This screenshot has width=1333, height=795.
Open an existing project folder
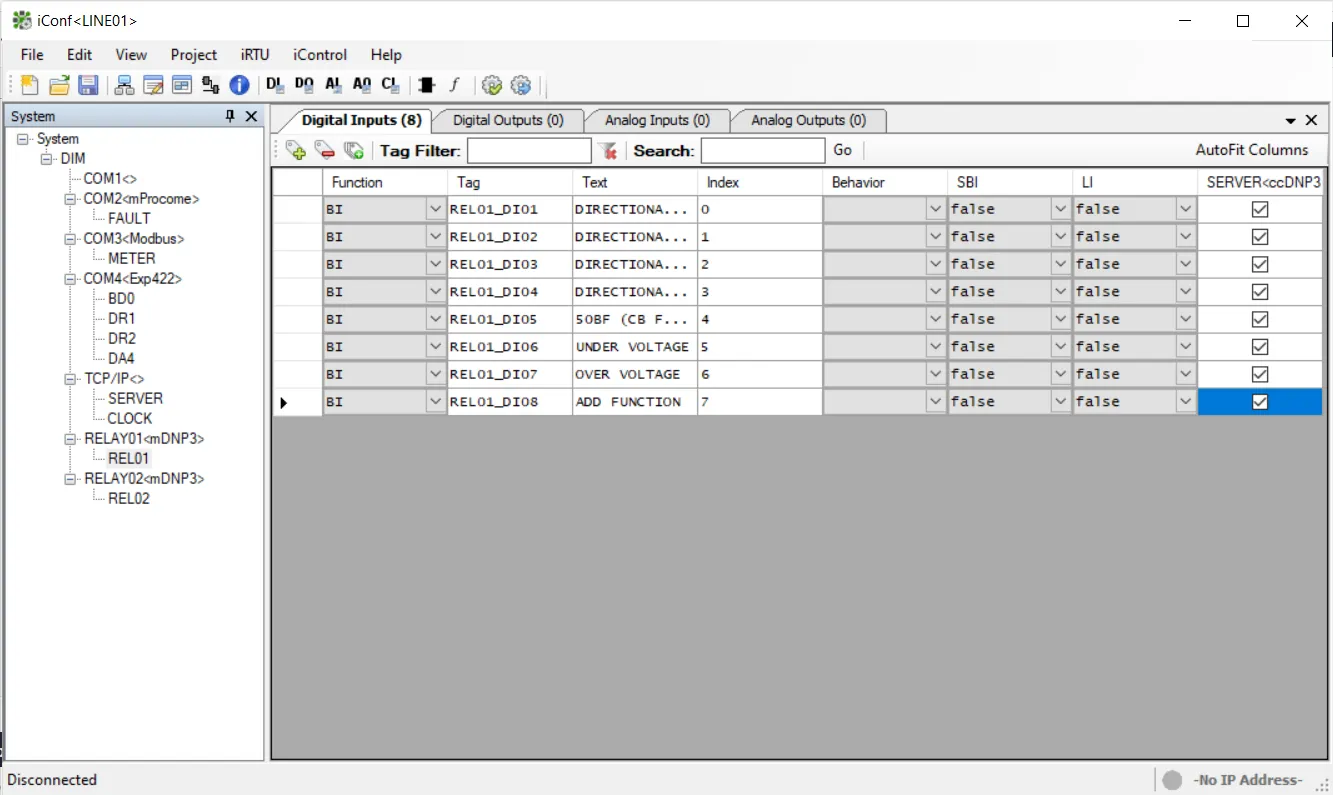coord(60,85)
